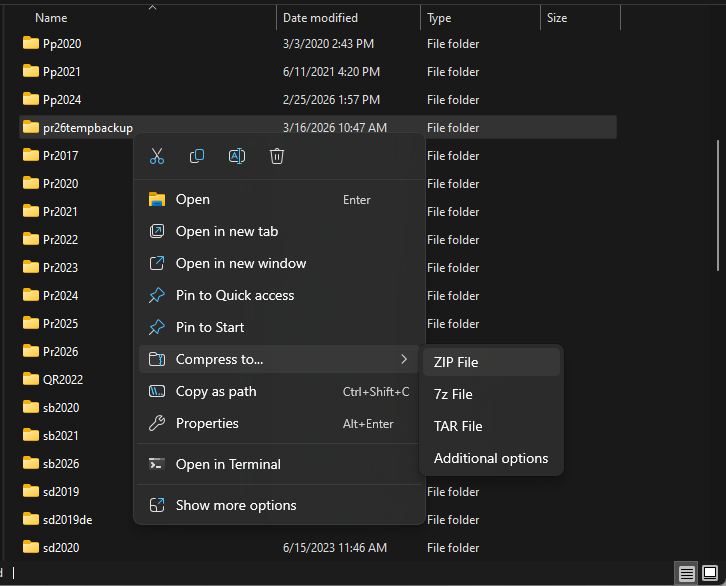Click Open in new tab
Image resolution: width=726 pixels, height=586 pixels.
[227, 231]
